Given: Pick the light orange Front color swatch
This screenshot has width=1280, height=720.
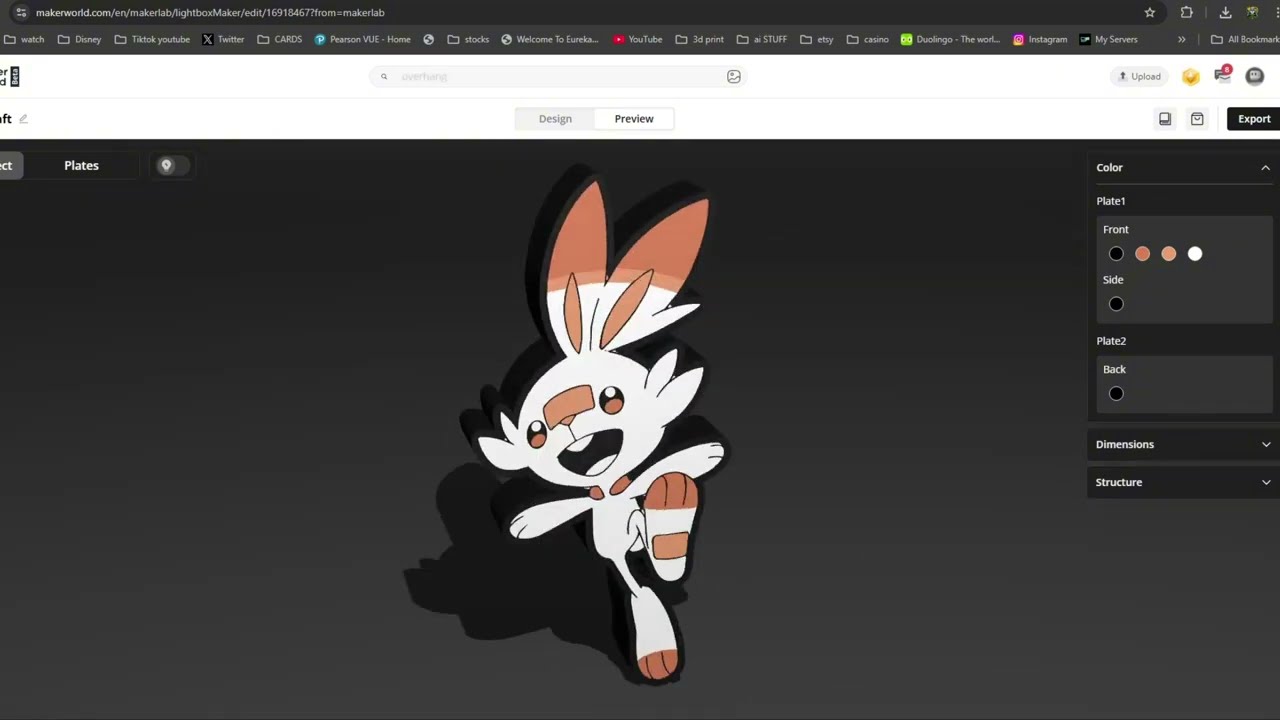Looking at the screenshot, I should pos(1169,254).
